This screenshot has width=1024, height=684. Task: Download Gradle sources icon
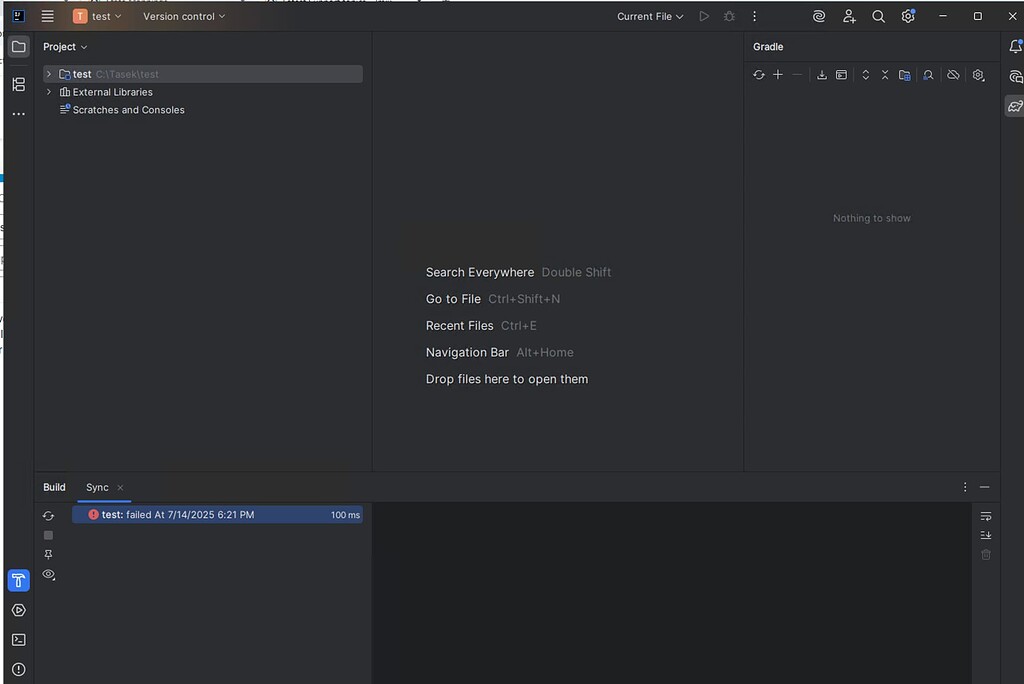(822, 75)
